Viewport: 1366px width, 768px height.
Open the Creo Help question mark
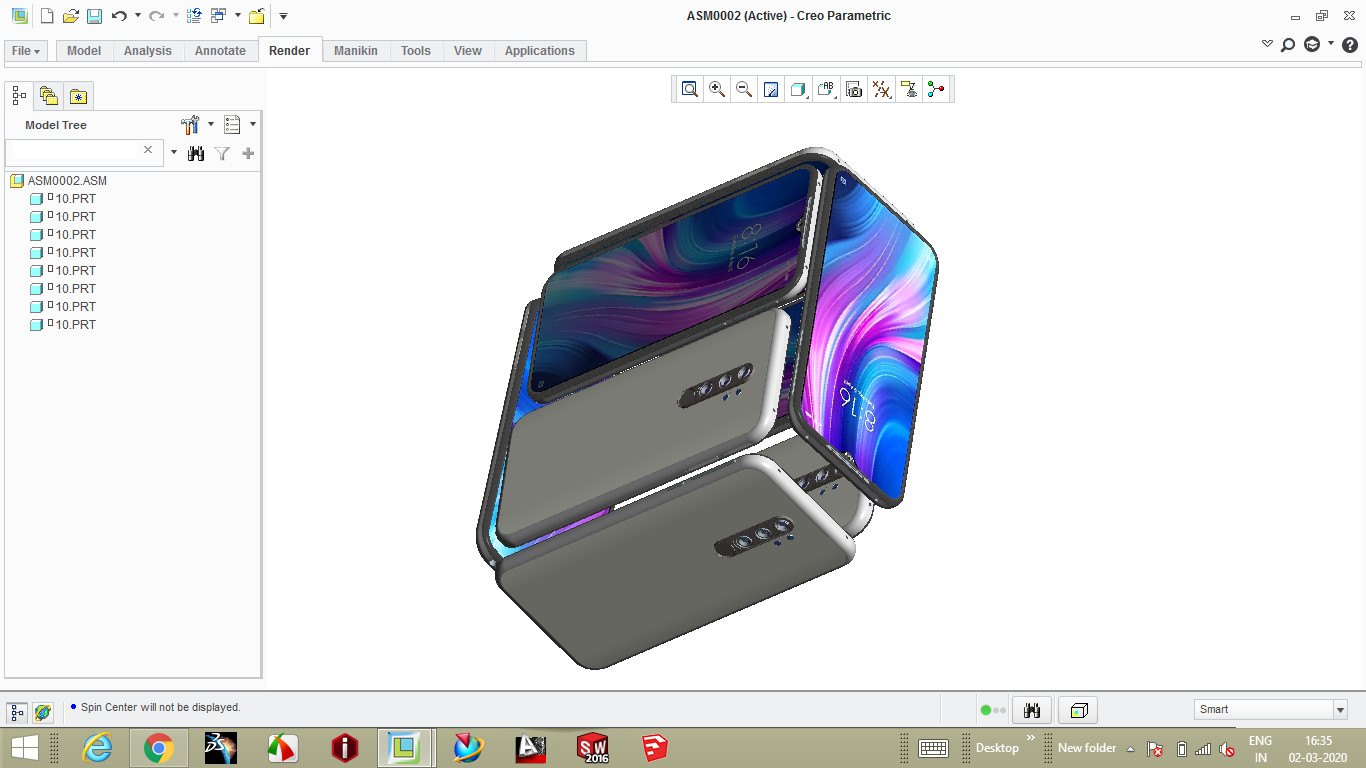point(1350,44)
